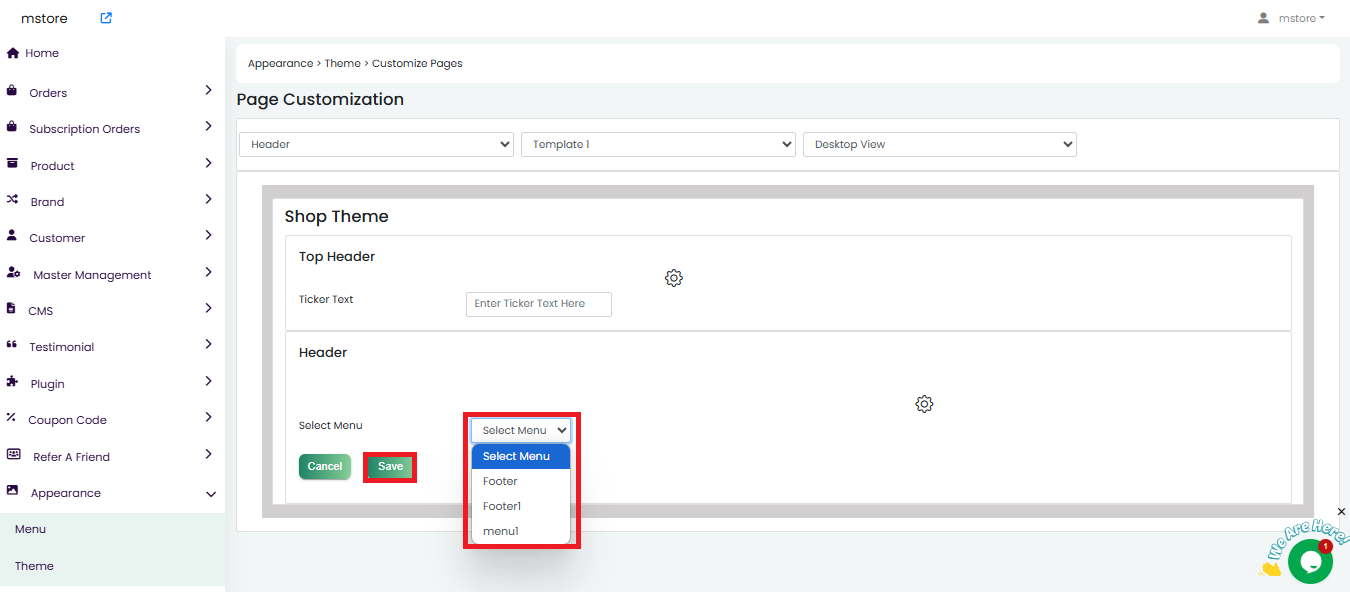The height and width of the screenshot is (599, 1350).
Task: Click the Testimonial quote icon
Action: pos(12,345)
